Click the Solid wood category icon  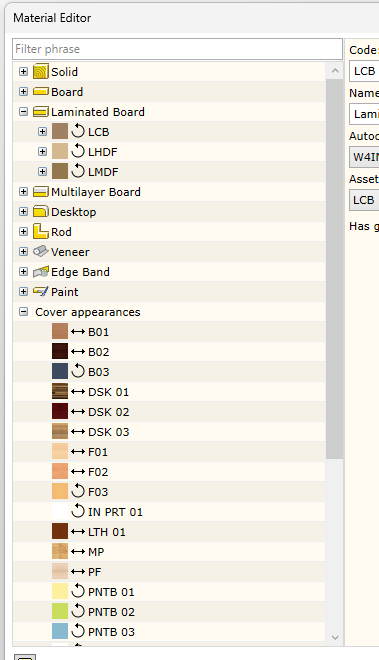(x=41, y=72)
